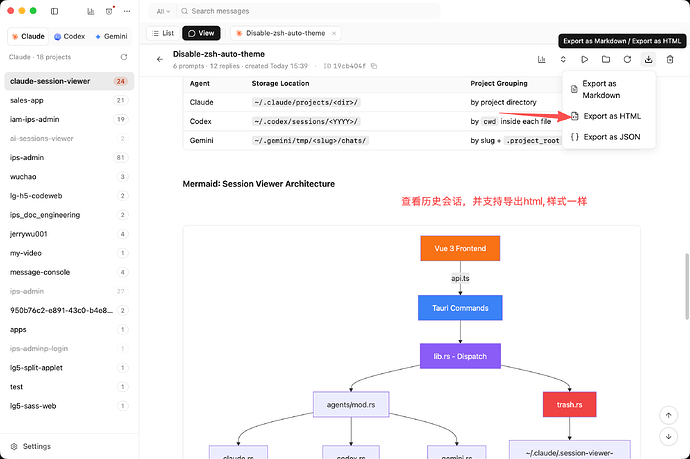This screenshot has width=690, height=459.
Task: Open Settings at the sidebar bottom
Action: click(31, 446)
